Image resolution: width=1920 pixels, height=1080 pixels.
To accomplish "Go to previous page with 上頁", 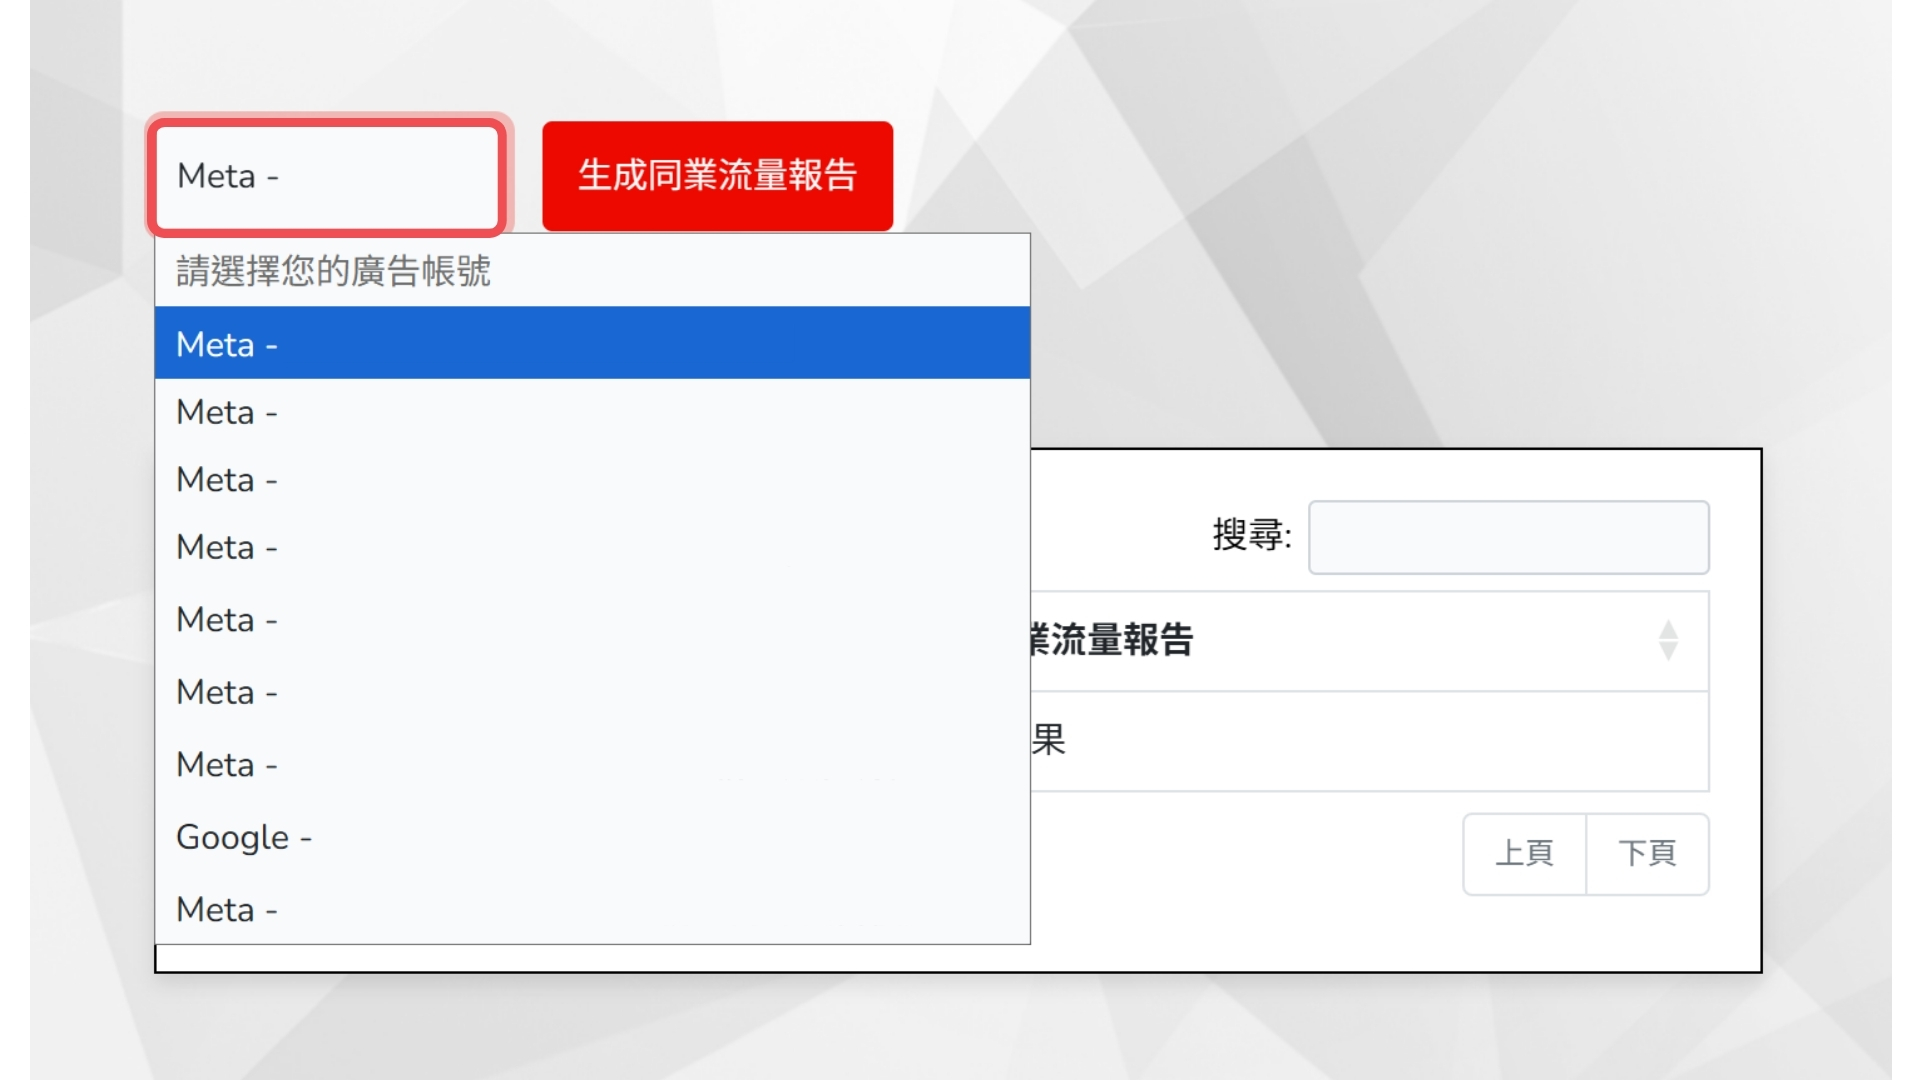I will pyautogui.click(x=1524, y=854).
